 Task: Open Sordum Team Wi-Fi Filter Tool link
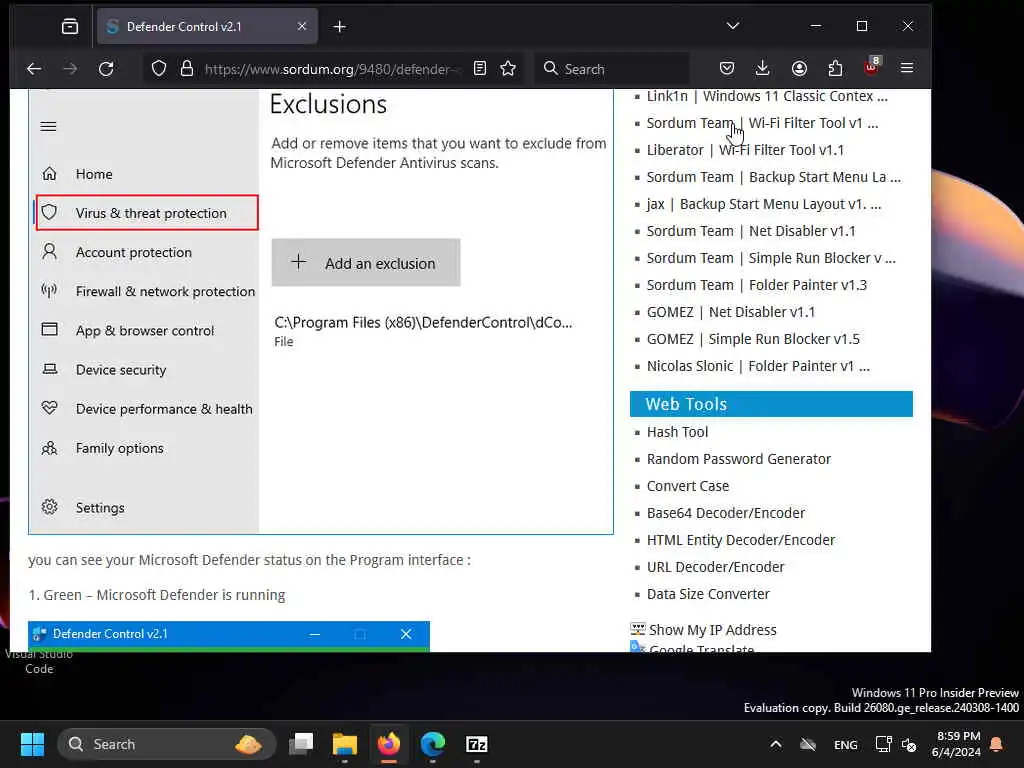[762, 123]
